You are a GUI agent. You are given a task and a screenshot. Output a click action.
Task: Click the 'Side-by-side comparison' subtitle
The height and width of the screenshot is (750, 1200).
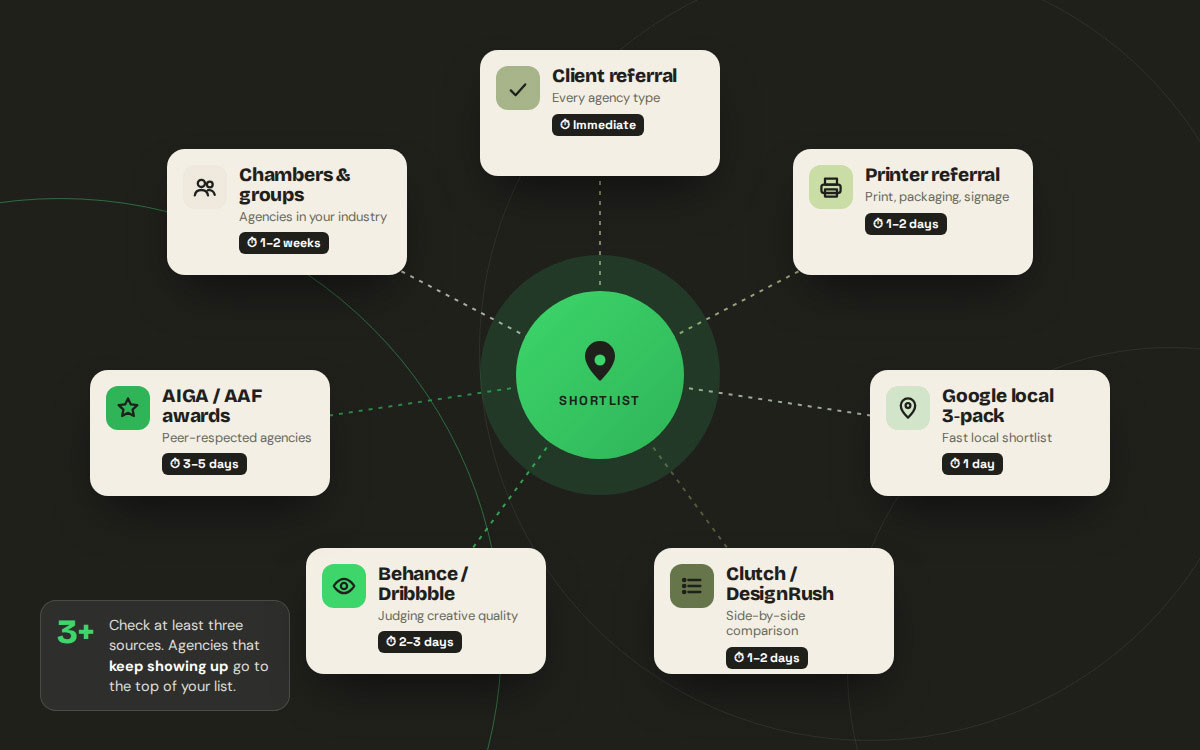point(766,623)
